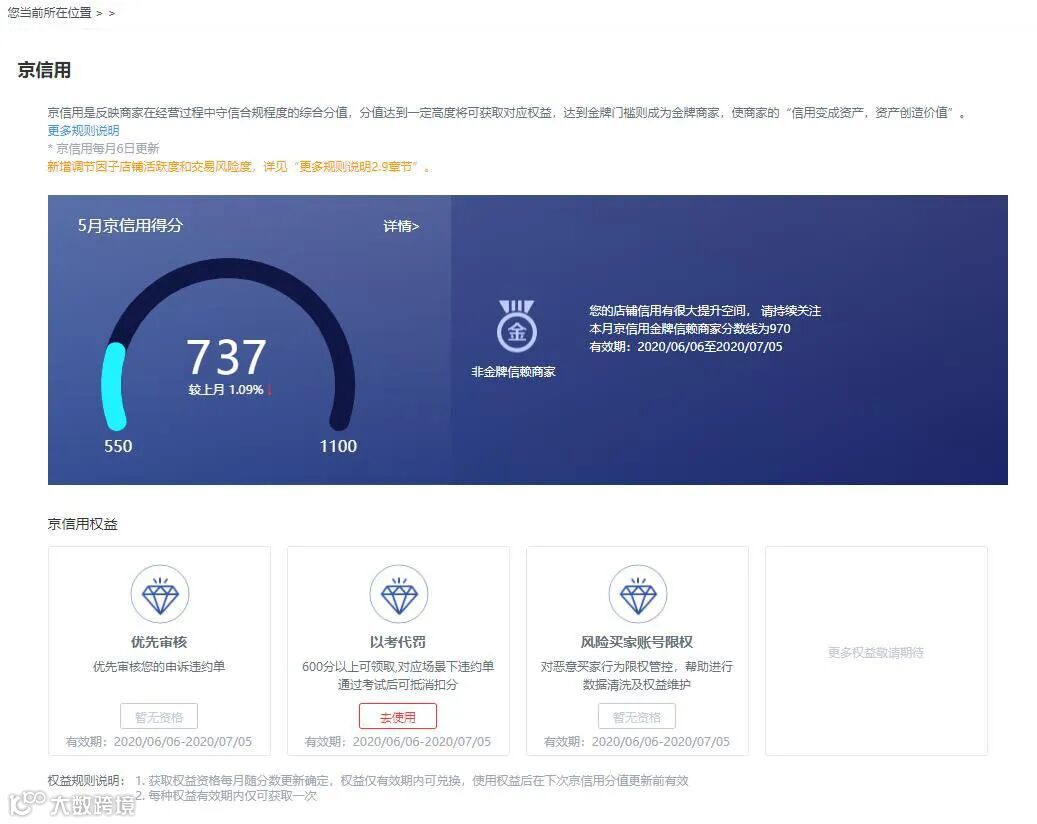1037x824 pixels.
Task: Click the 您当前所在位置 breadcrumb
Action: (x=50, y=13)
